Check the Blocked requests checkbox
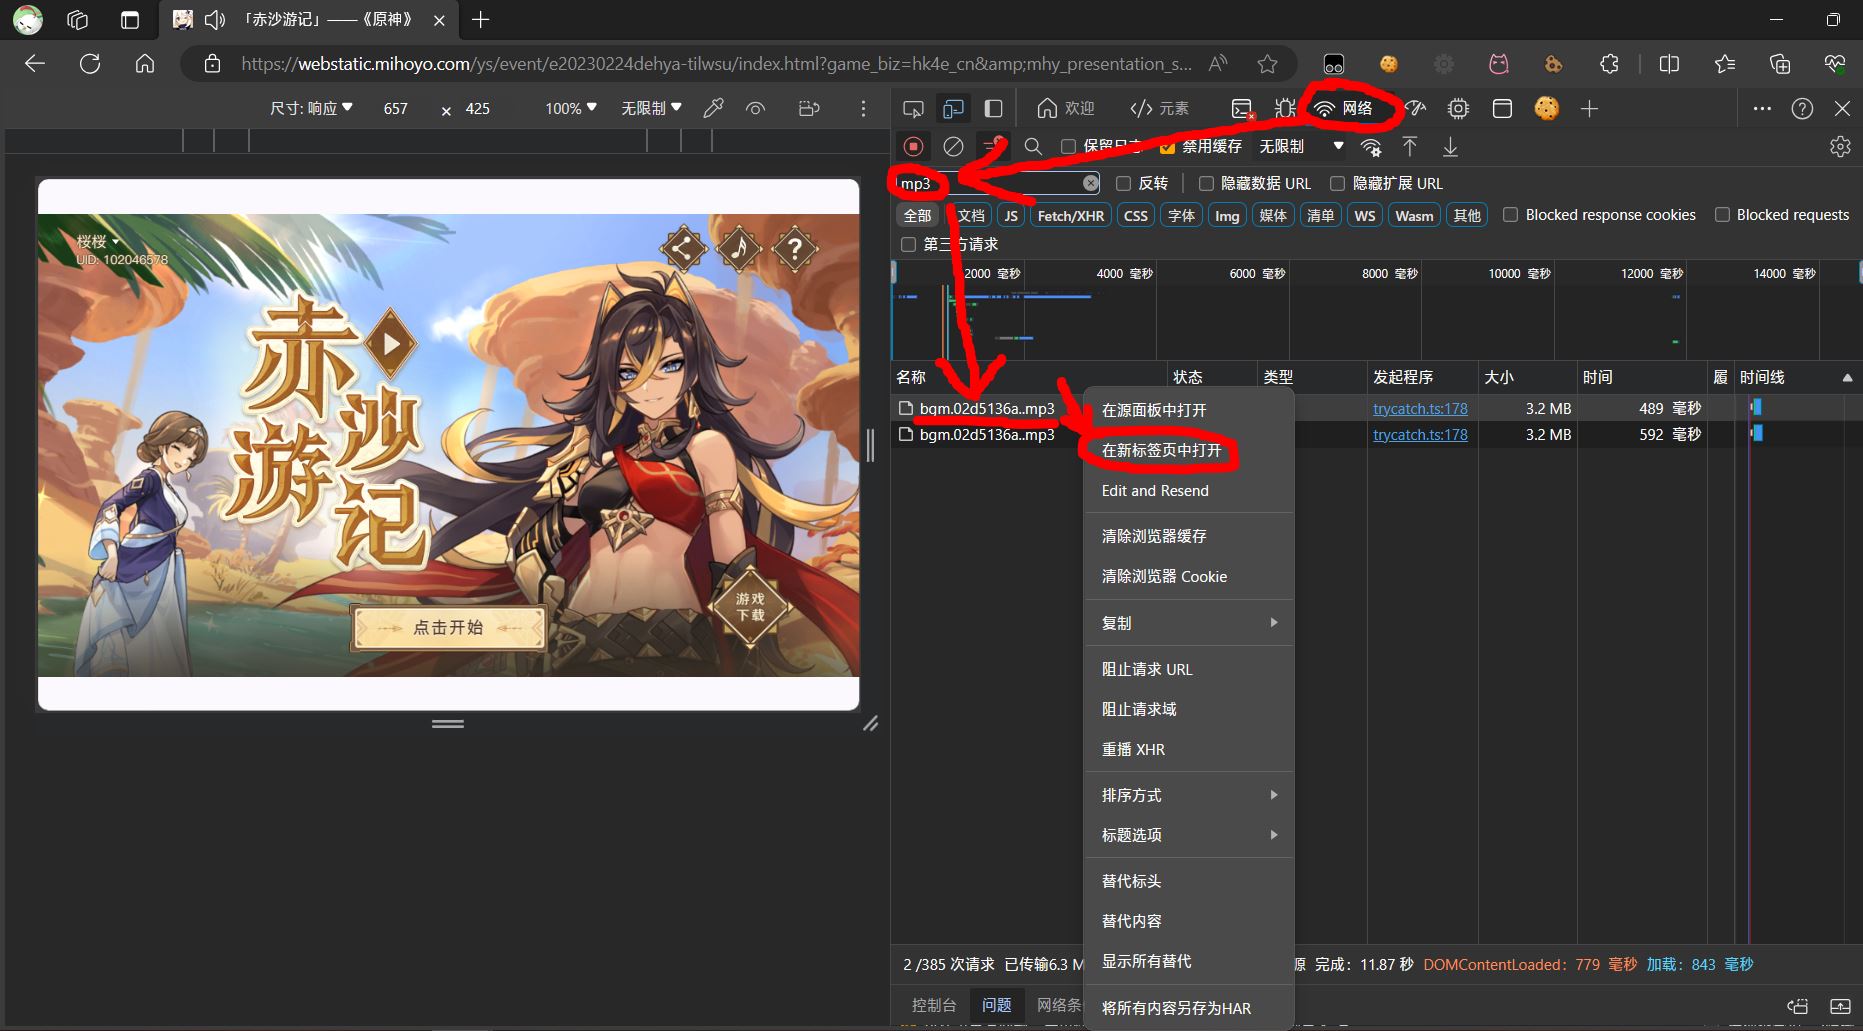The height and width of the screenshot is (1031, 1863). coord(1722,215)
